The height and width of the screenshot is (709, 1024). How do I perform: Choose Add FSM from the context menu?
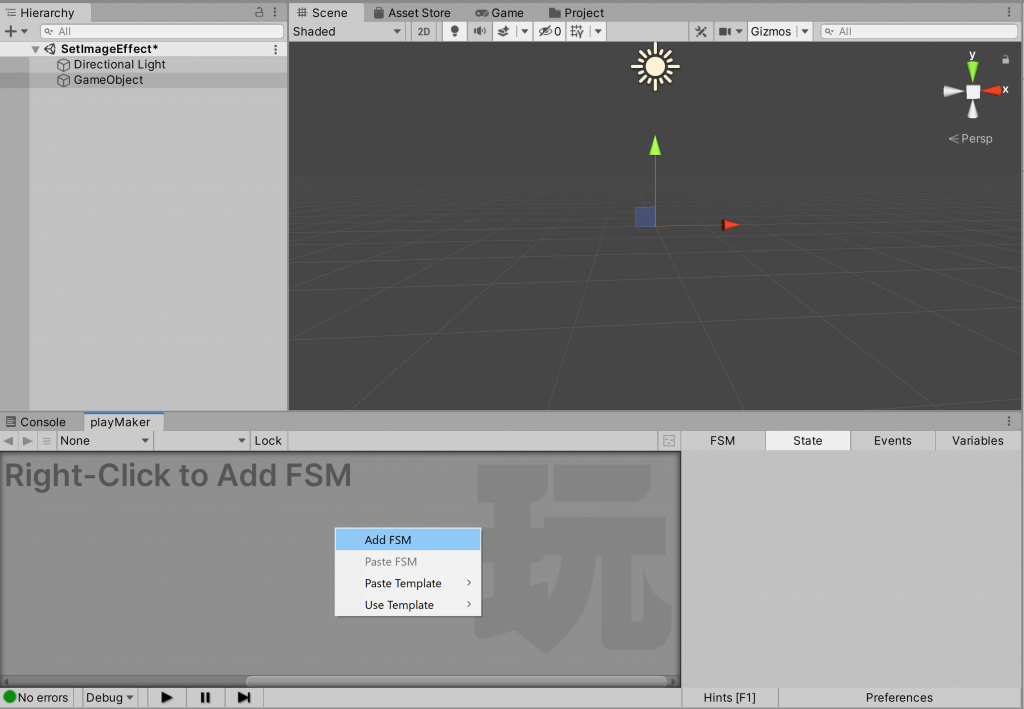point(388,539)
